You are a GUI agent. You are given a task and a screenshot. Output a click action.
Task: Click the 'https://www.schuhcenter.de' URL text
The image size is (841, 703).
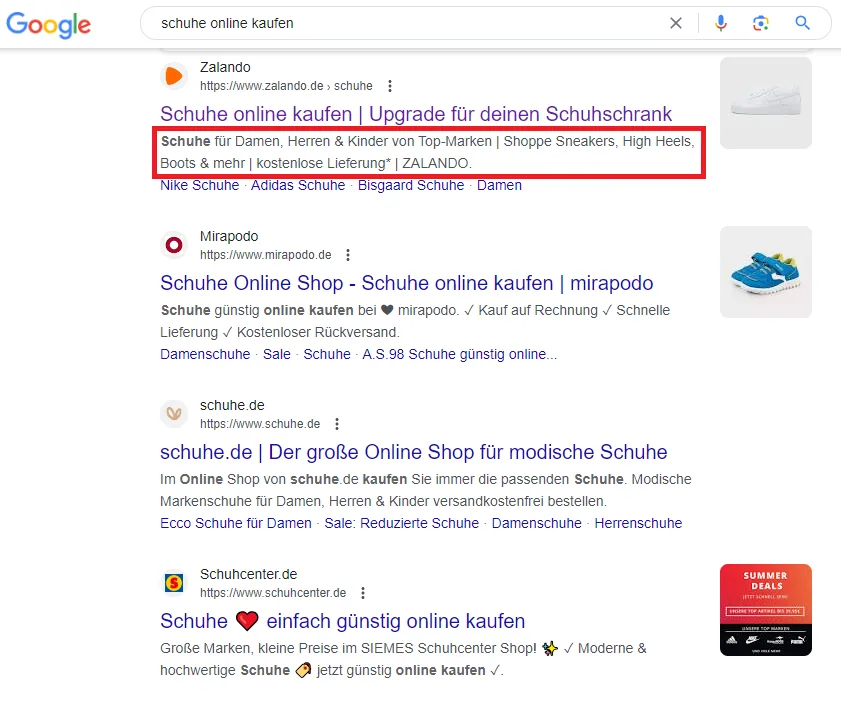coord(273,593)
